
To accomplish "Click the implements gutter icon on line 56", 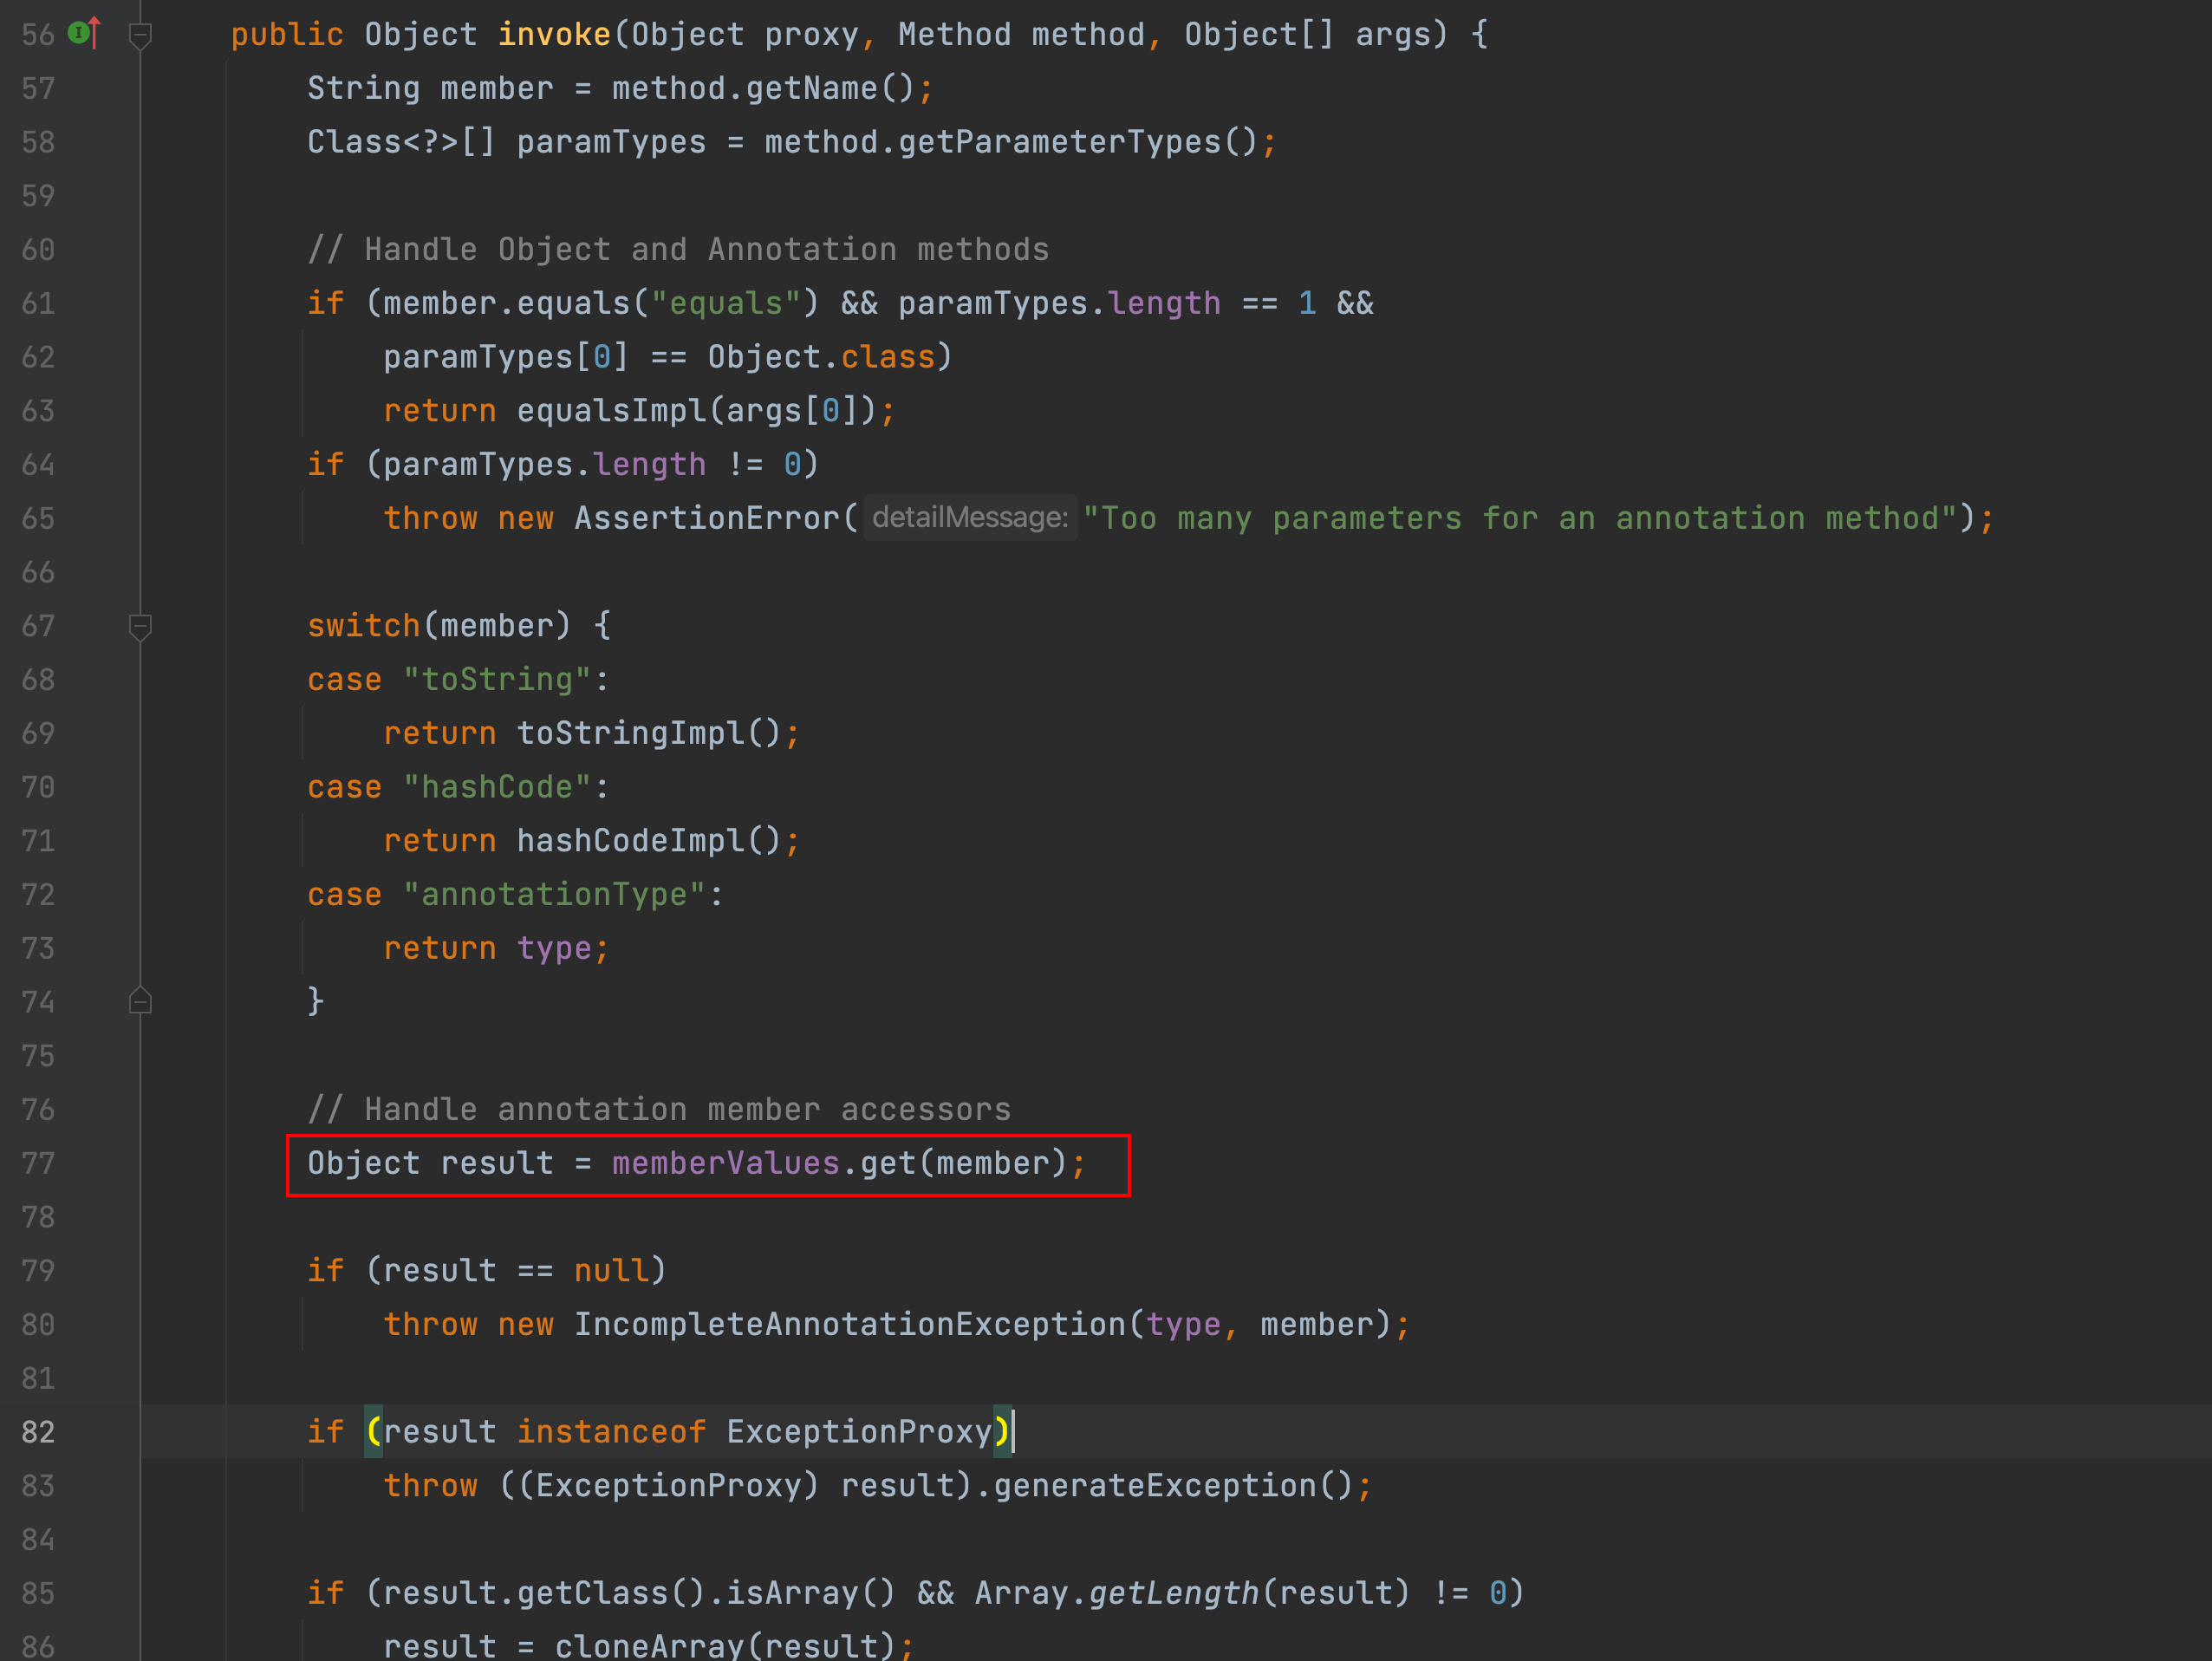I will click(x=84, y=33).
